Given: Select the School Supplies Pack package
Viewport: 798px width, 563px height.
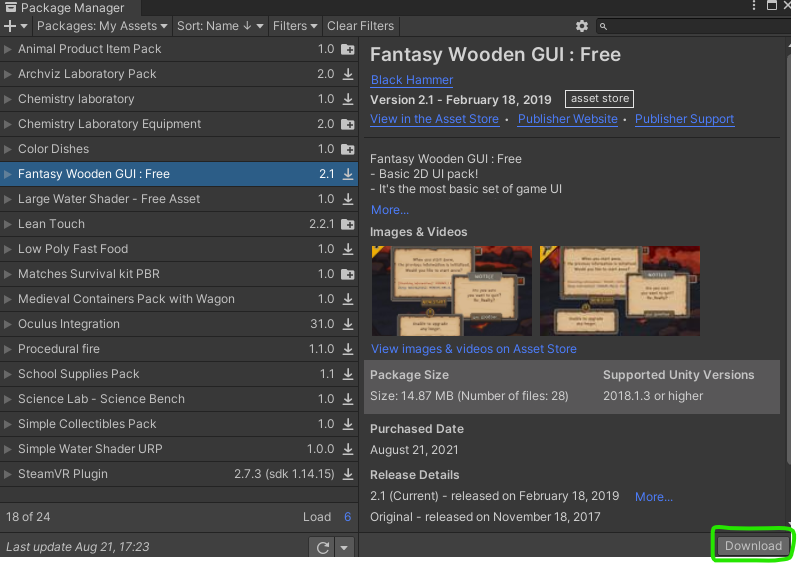Looking at the screenshot, I should pyautogui.click(x=179, y=374).
